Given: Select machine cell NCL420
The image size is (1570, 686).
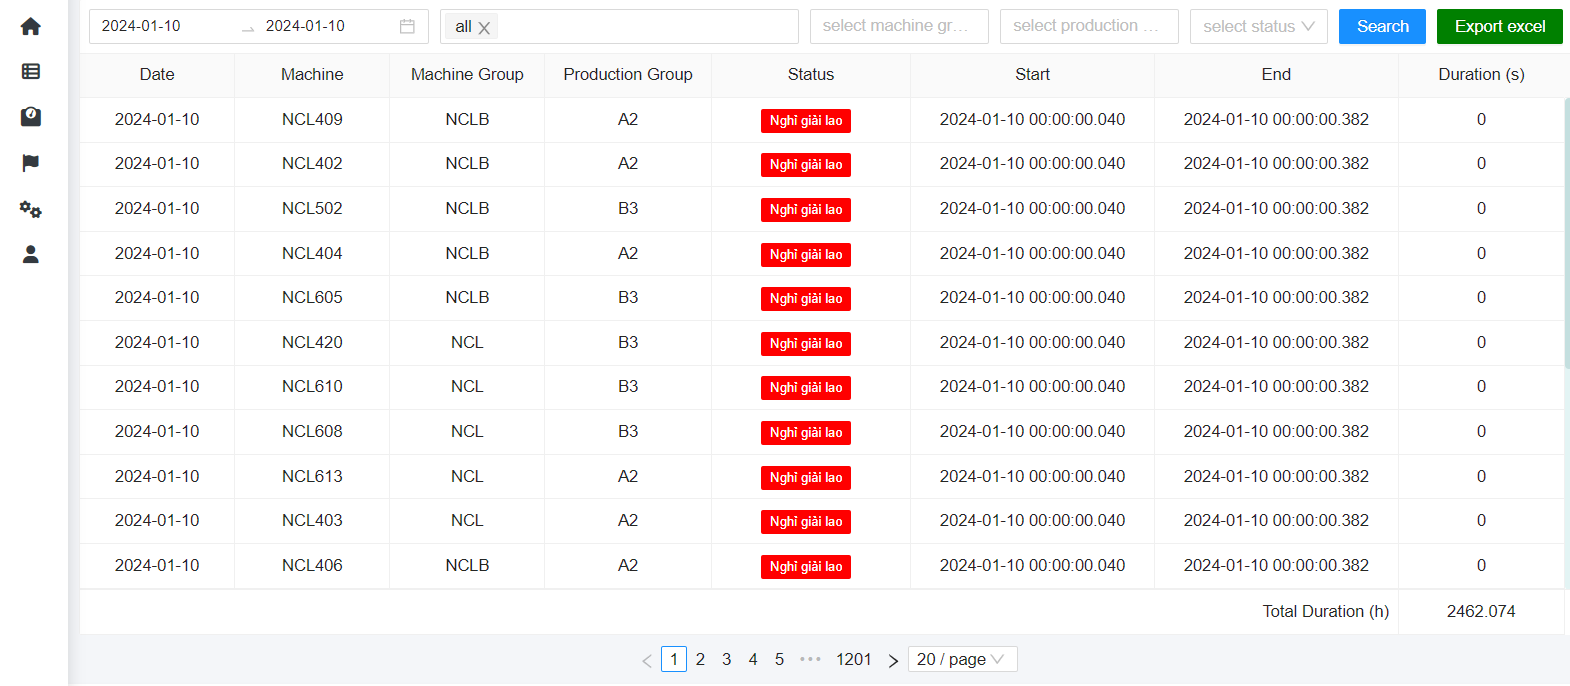Looking at the screenshot, I should point(312,342).
